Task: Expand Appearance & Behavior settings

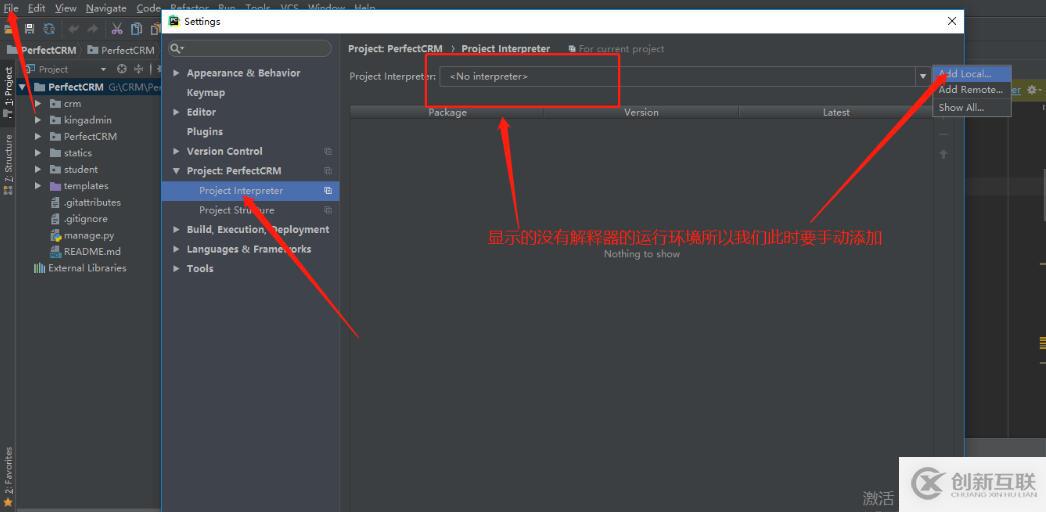Action: click(x=176, y=73)
